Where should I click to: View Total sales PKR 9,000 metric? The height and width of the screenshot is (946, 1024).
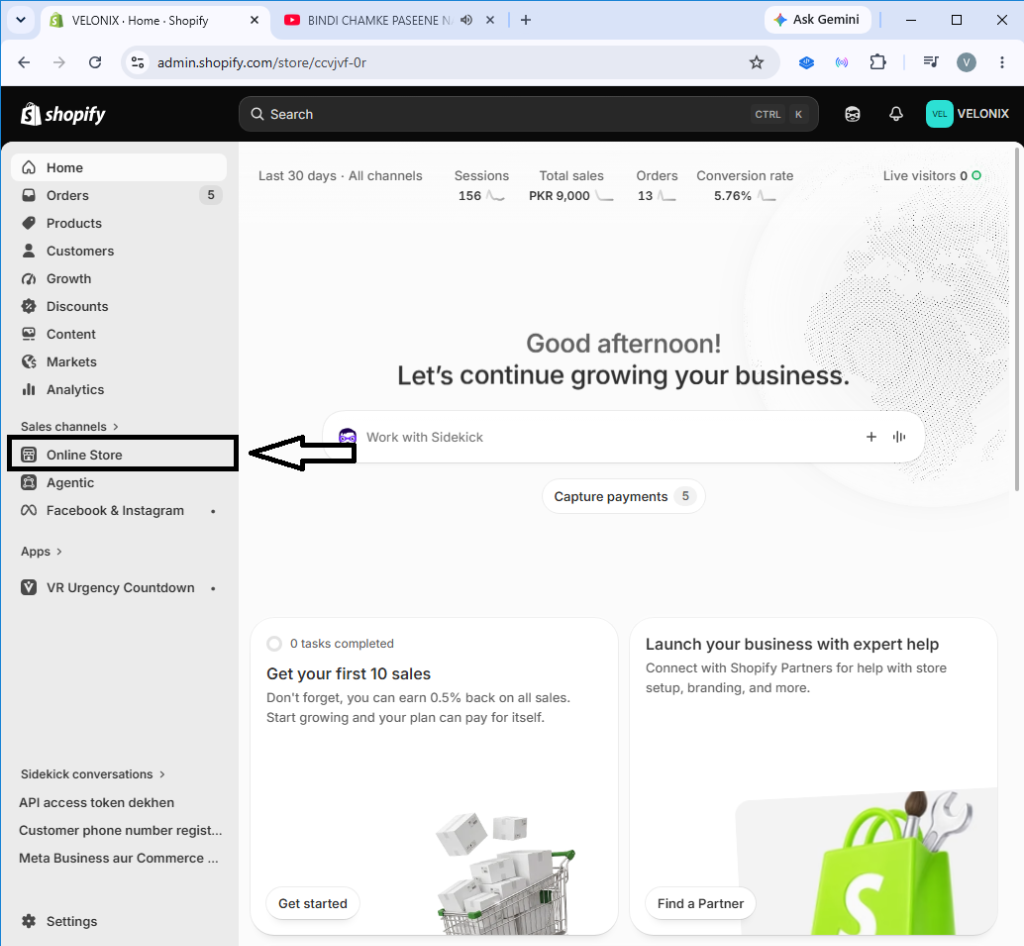(x=571, y=185)
